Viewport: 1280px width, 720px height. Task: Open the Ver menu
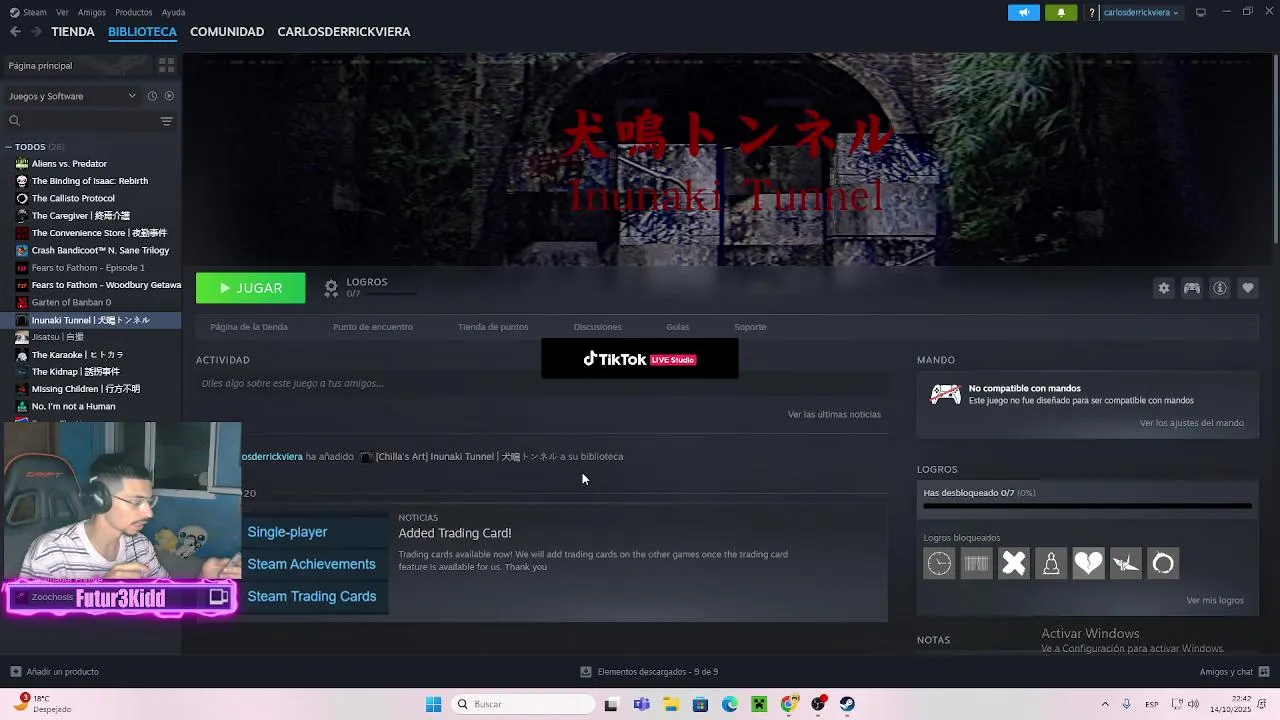click(x=63, y=12)
